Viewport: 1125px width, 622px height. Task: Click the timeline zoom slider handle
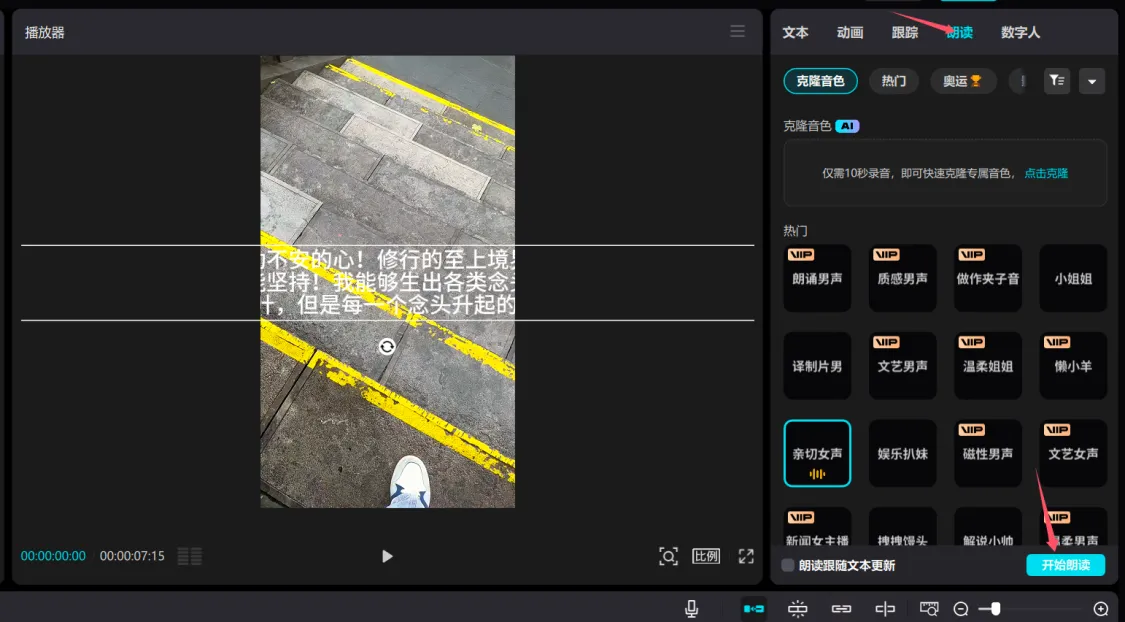[x=995, y=608]
